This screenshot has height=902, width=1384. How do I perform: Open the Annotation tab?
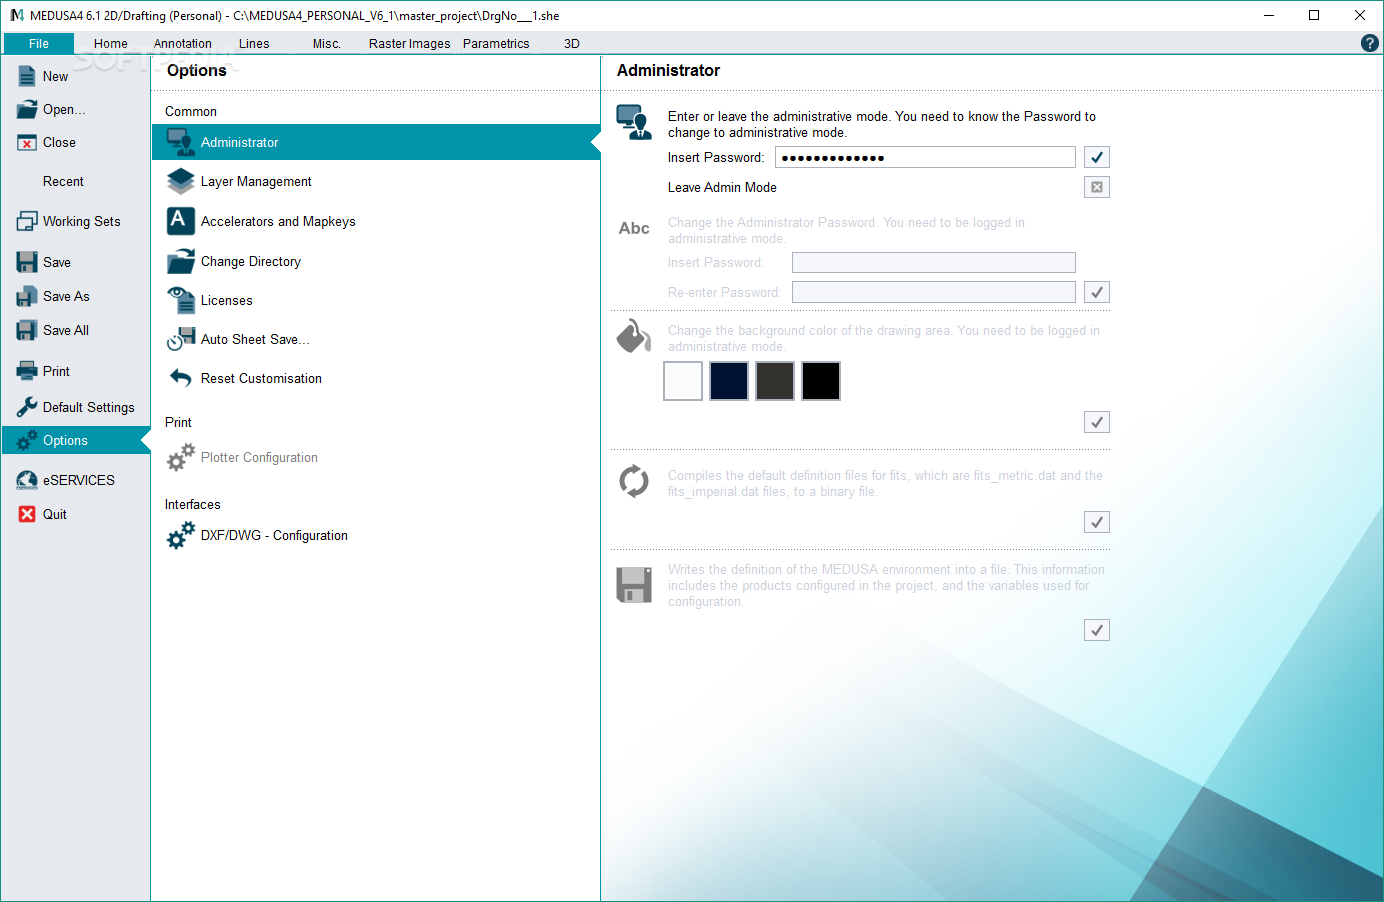coord(183,44)
